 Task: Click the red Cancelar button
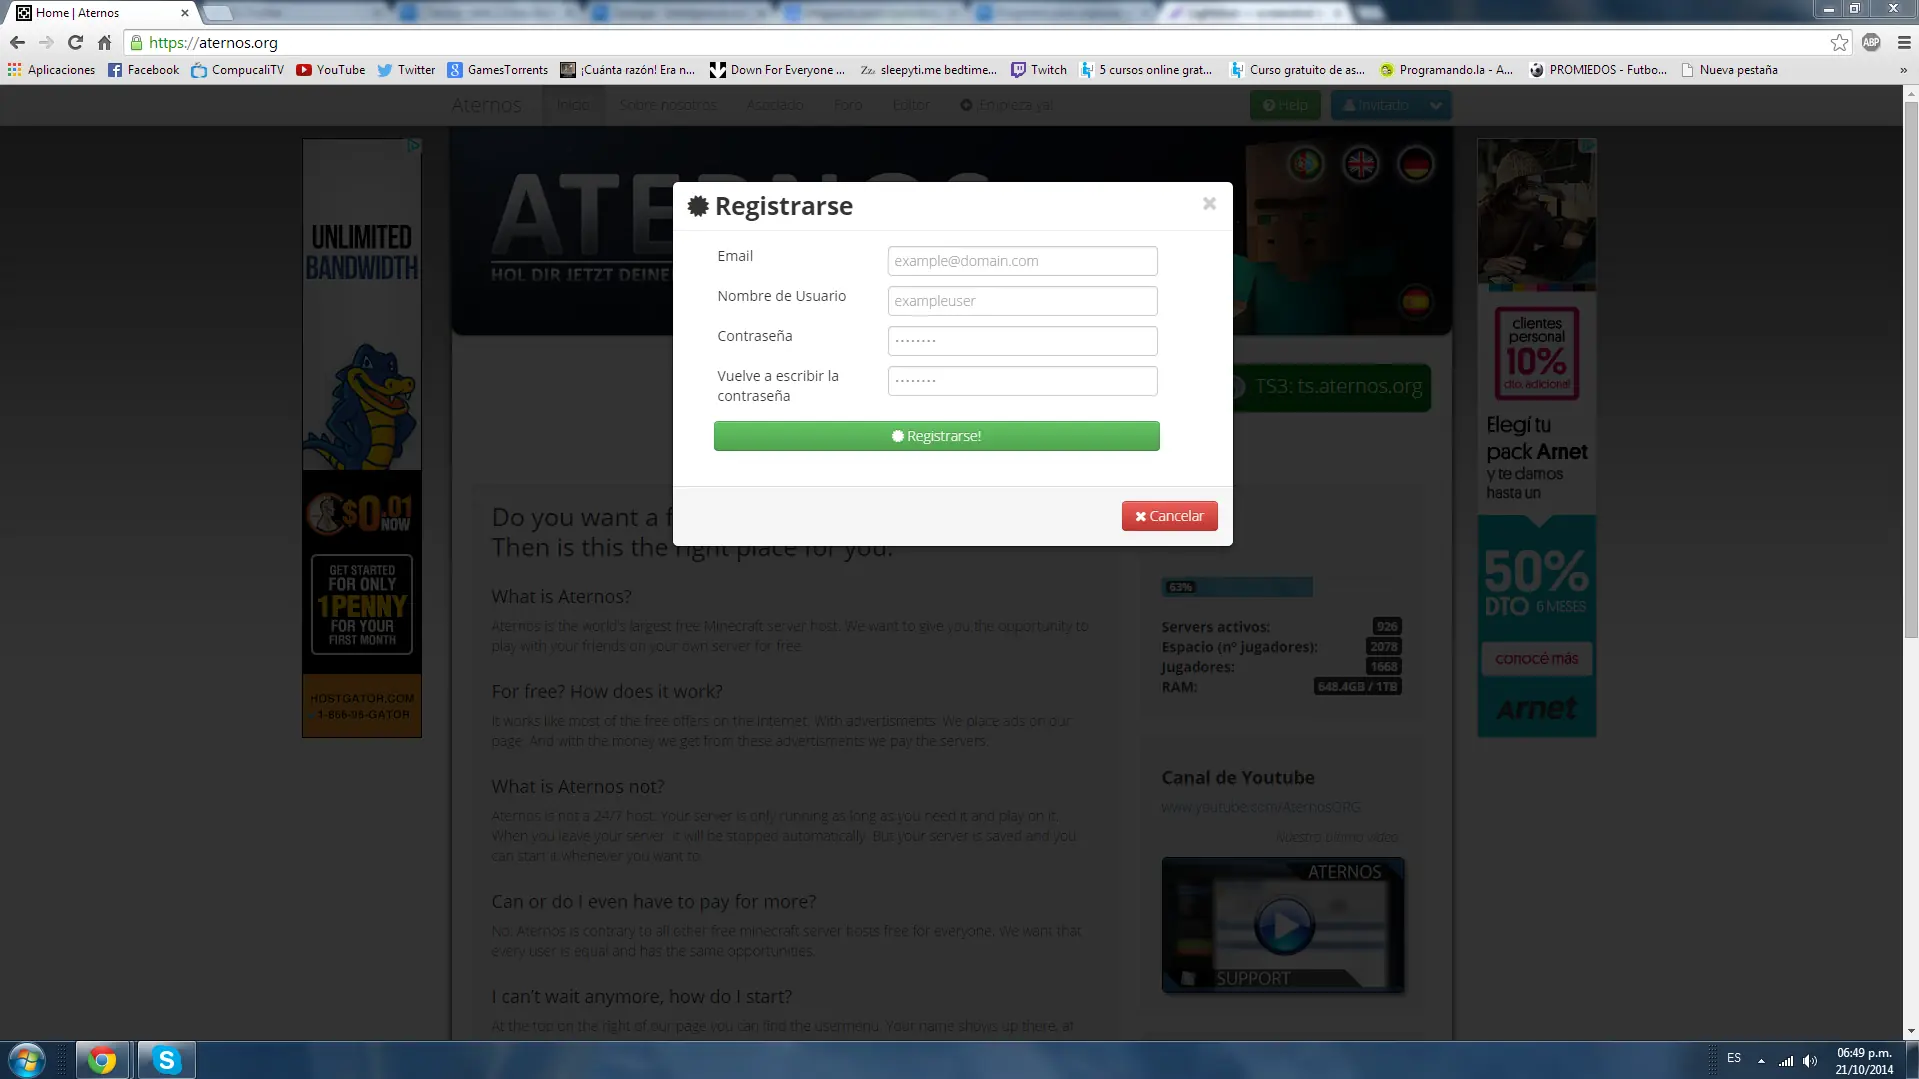click(1169, 516)
